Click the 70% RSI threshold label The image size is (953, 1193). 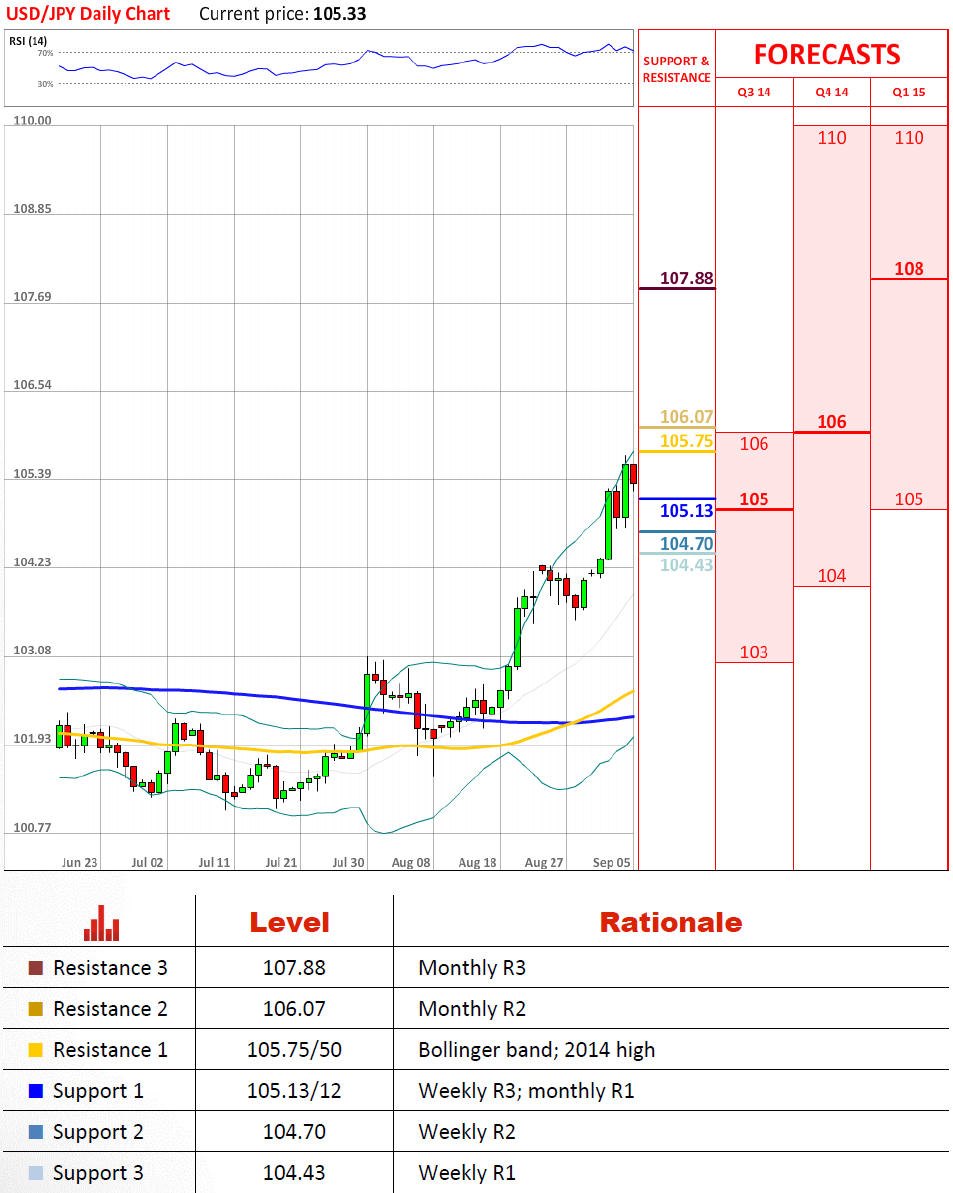(46, 53)
